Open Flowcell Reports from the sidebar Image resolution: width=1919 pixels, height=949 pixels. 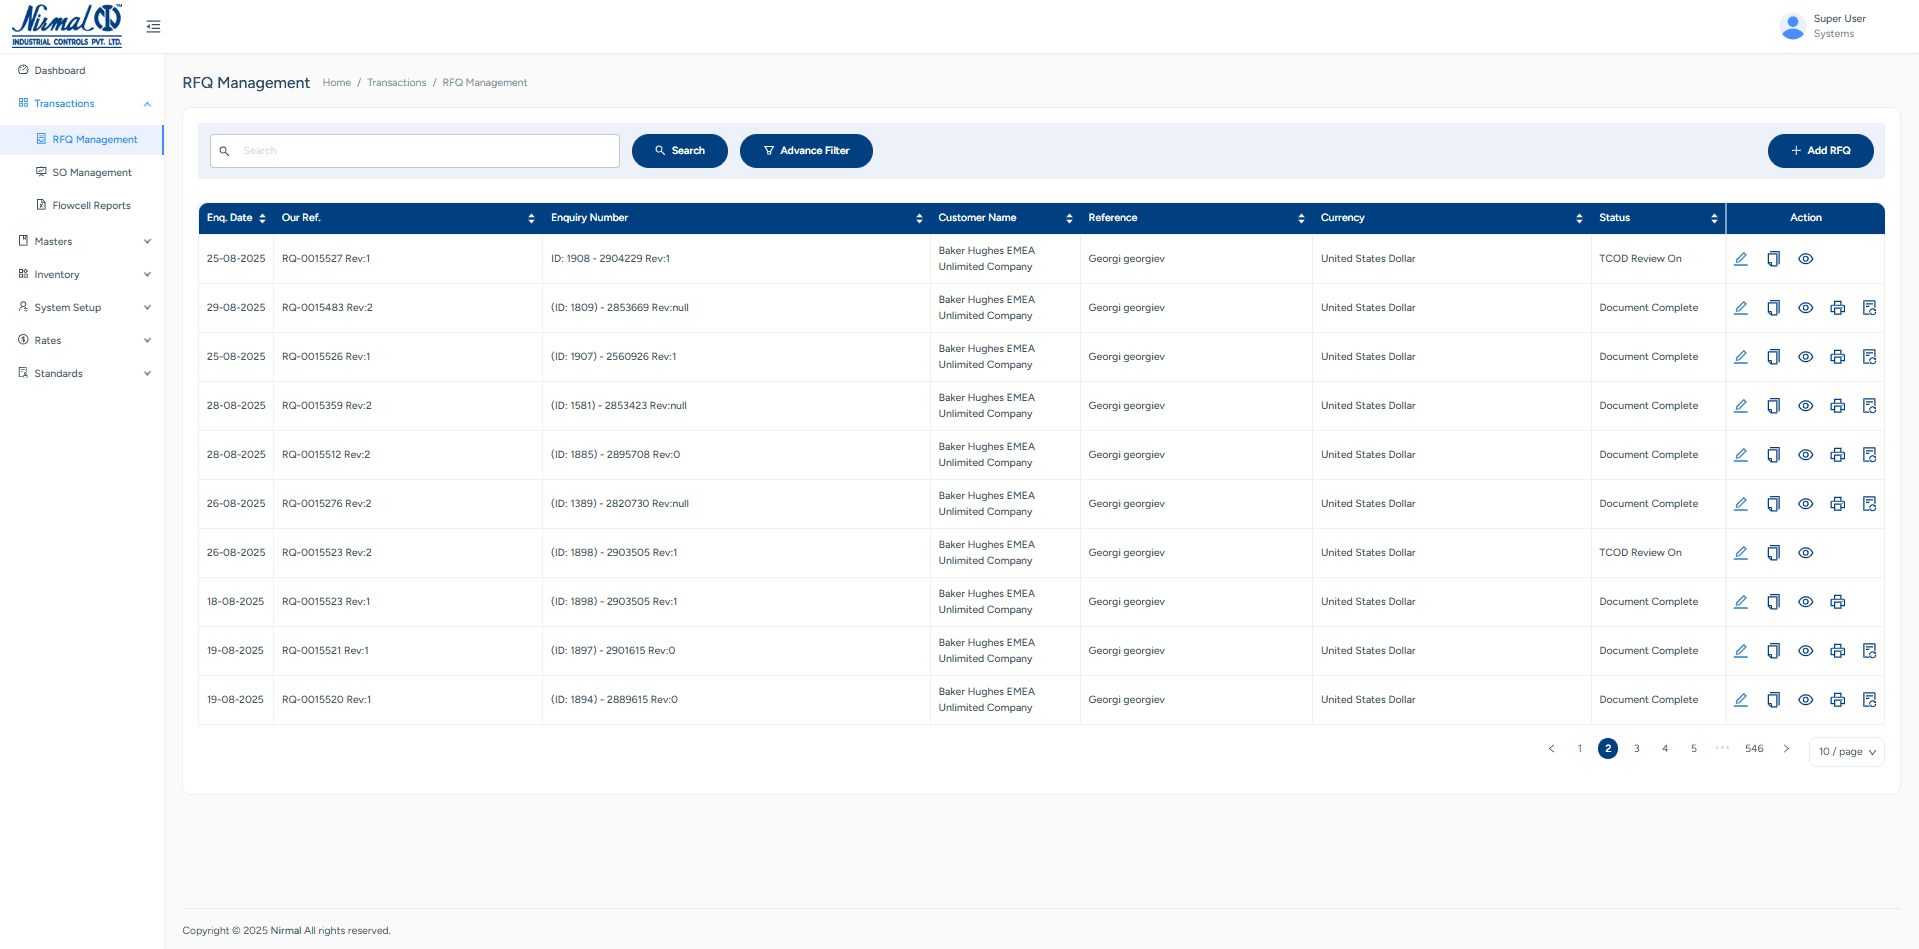[x=92, y=205]
